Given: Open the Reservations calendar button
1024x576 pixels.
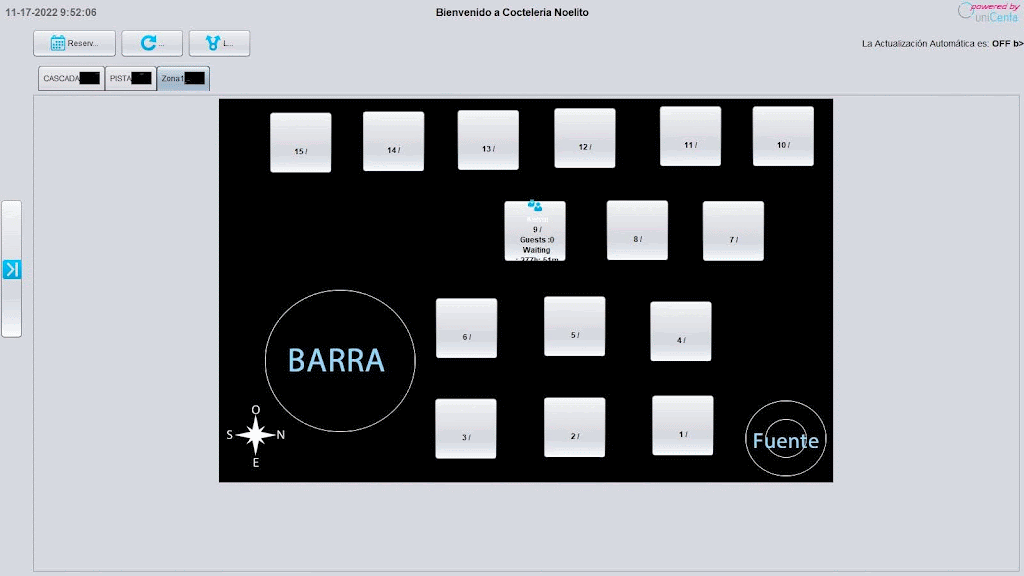Looking at the screenshot, I should (74, 43).
